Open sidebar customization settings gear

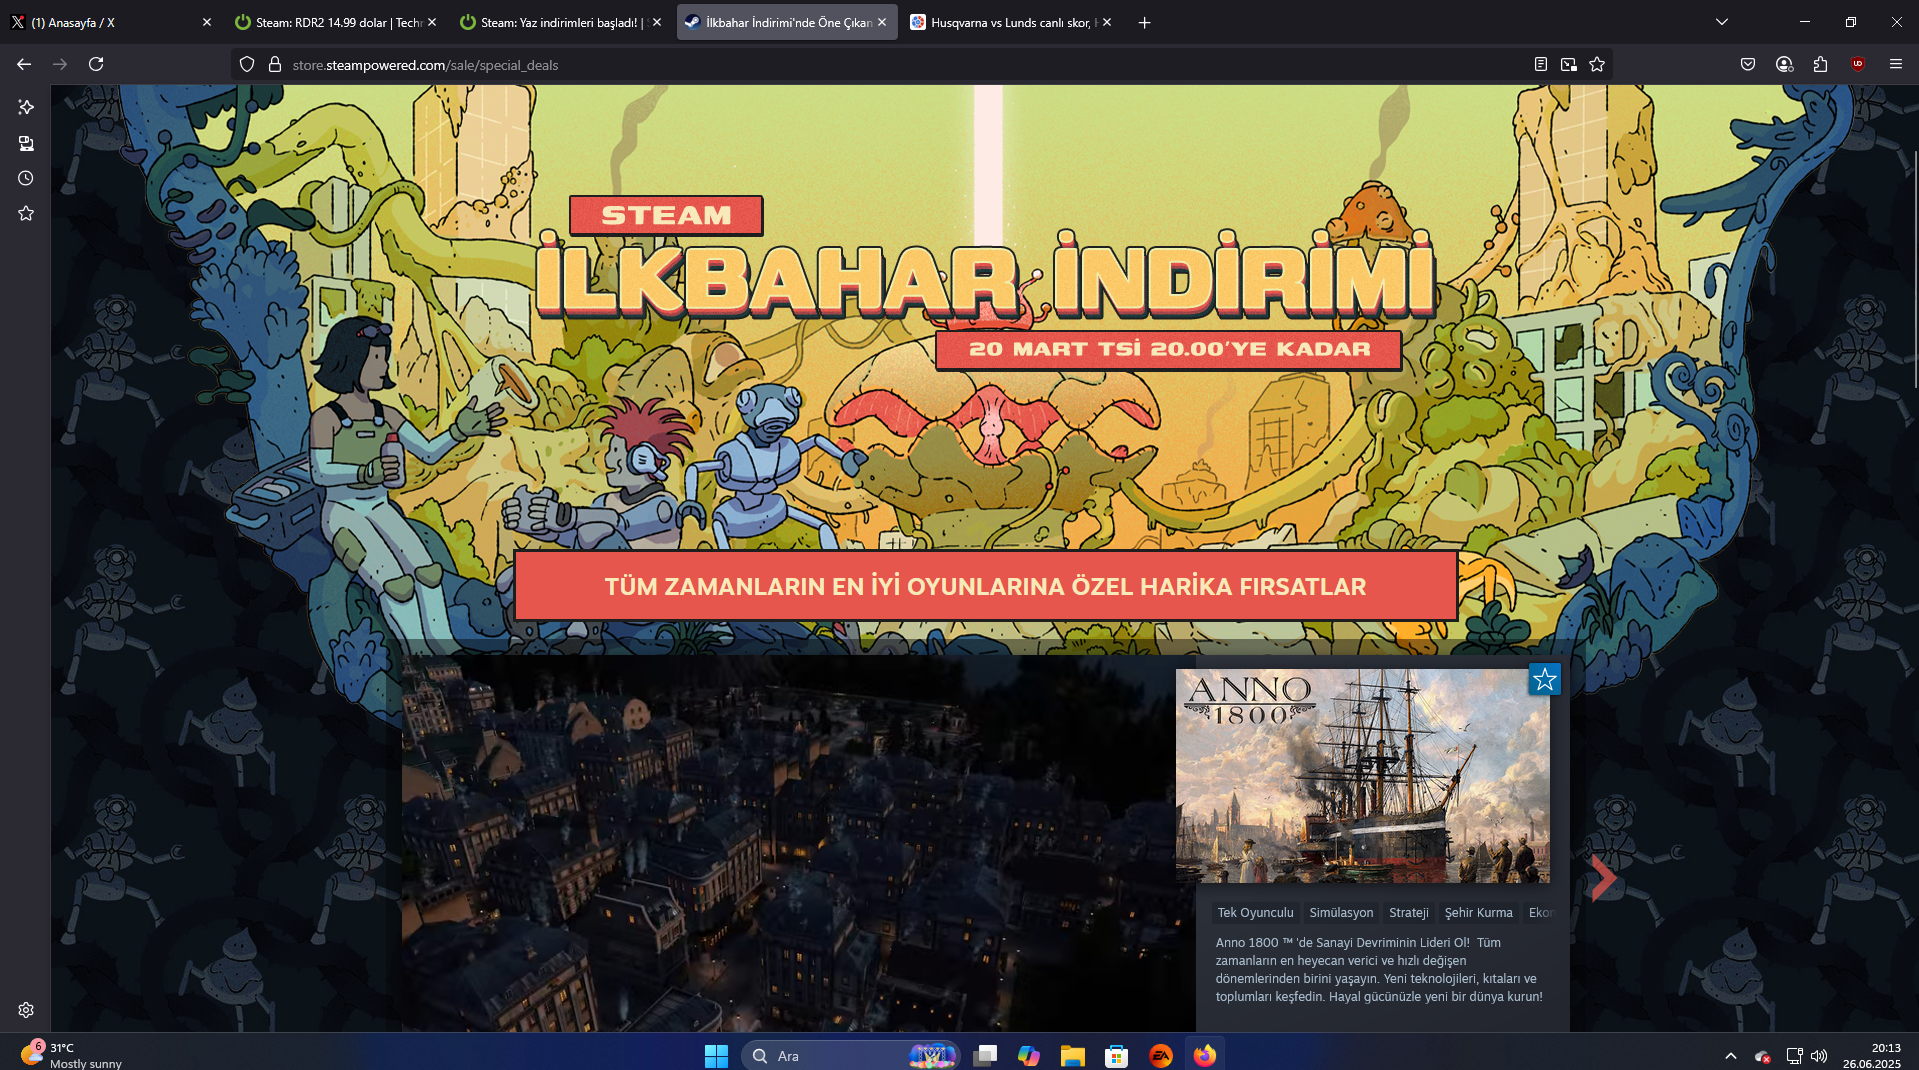point(26,1010)
